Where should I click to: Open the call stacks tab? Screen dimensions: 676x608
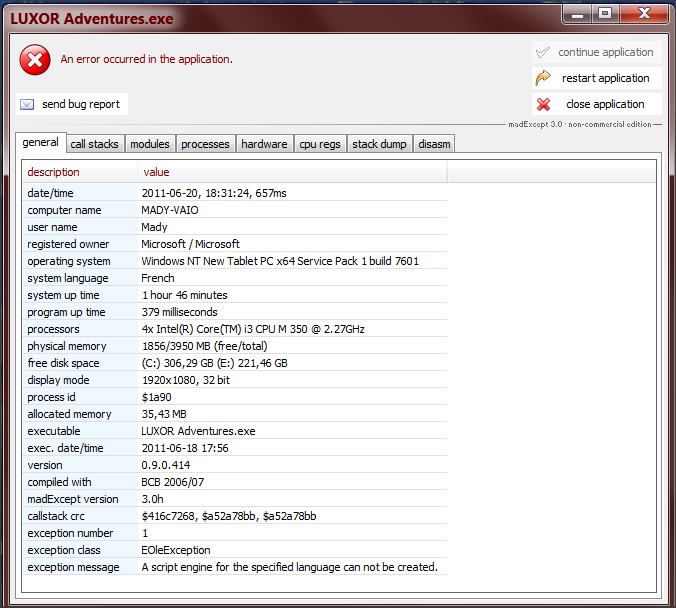click(94, 144)
